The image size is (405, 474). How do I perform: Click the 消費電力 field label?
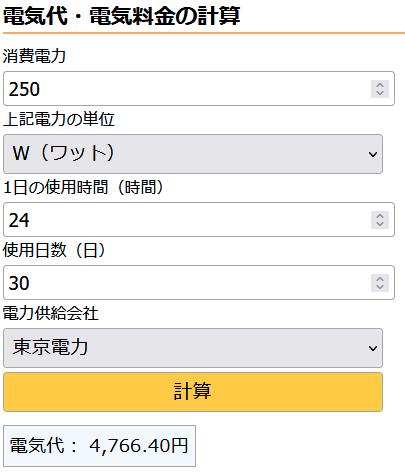pyautogui.click(x=34, y=56)
